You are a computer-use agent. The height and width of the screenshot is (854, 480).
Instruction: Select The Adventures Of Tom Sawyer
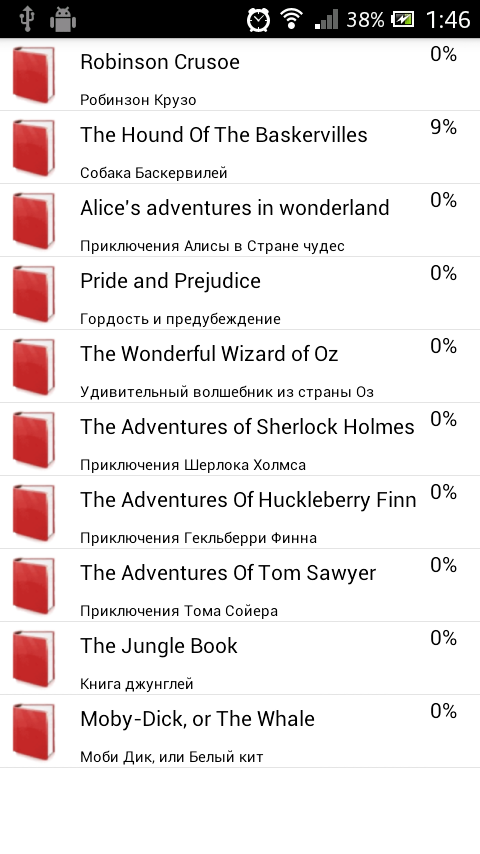(x=240, y=585)
